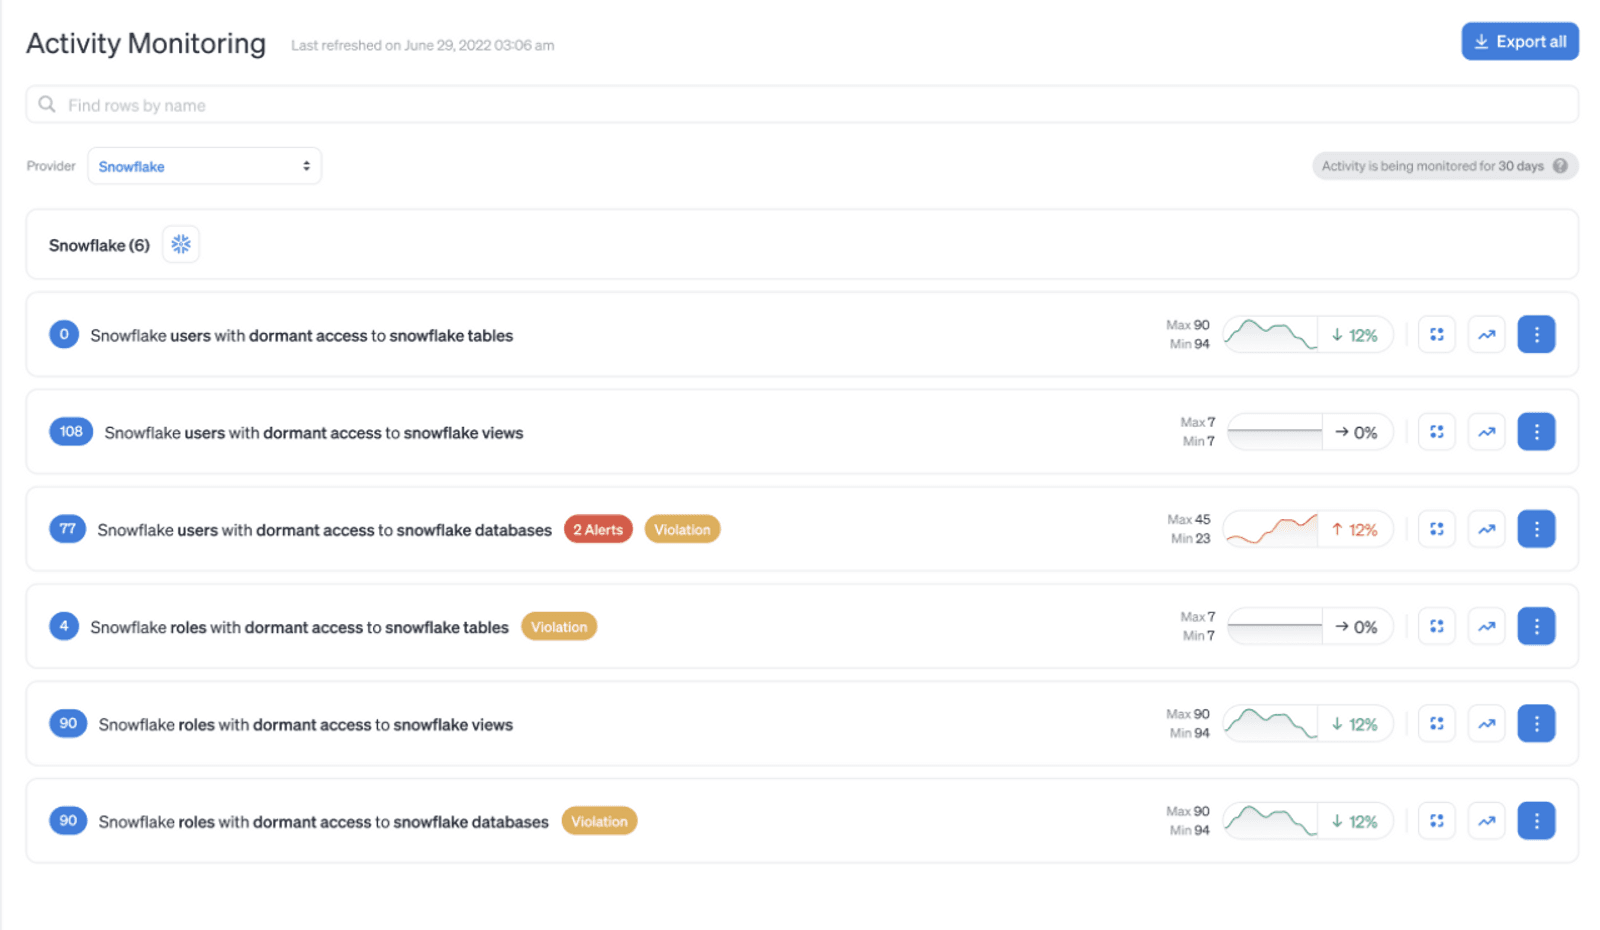Click the up 12% trend on users databases row
Image resolution: width=1600 pixels, height=930 pixels.
coord(1354,530)
